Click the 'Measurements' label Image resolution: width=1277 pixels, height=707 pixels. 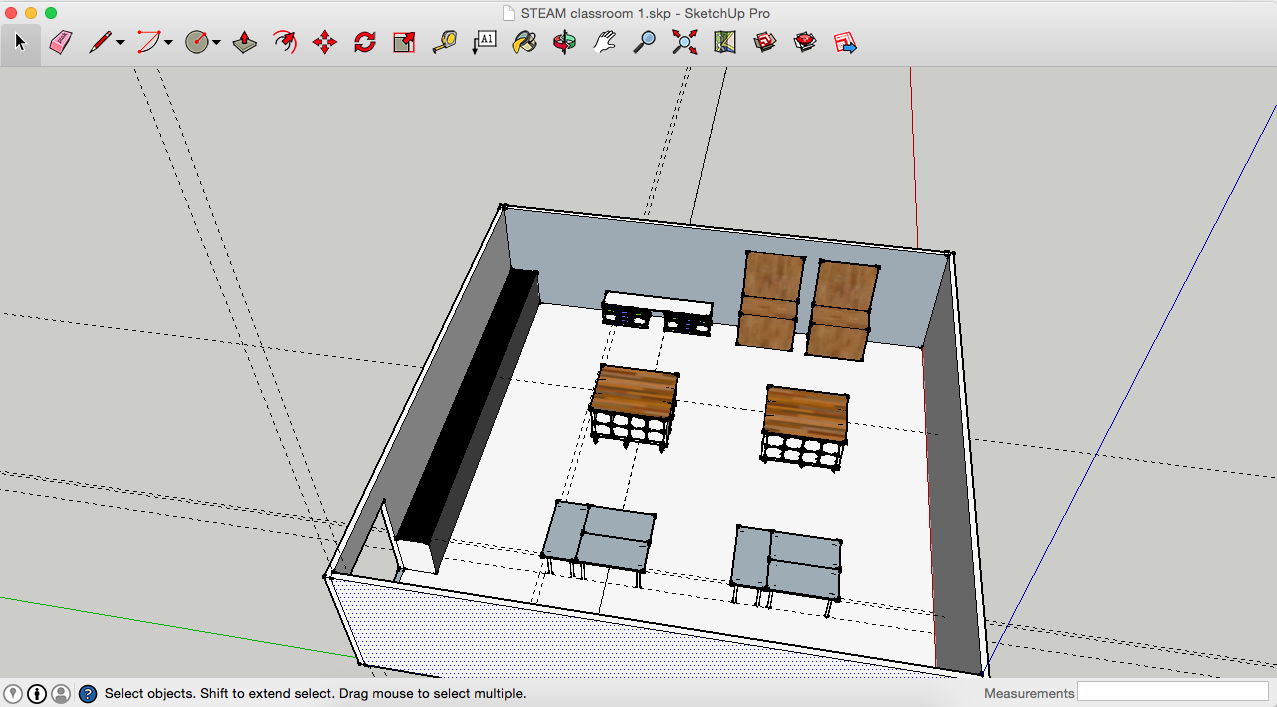1029,693
